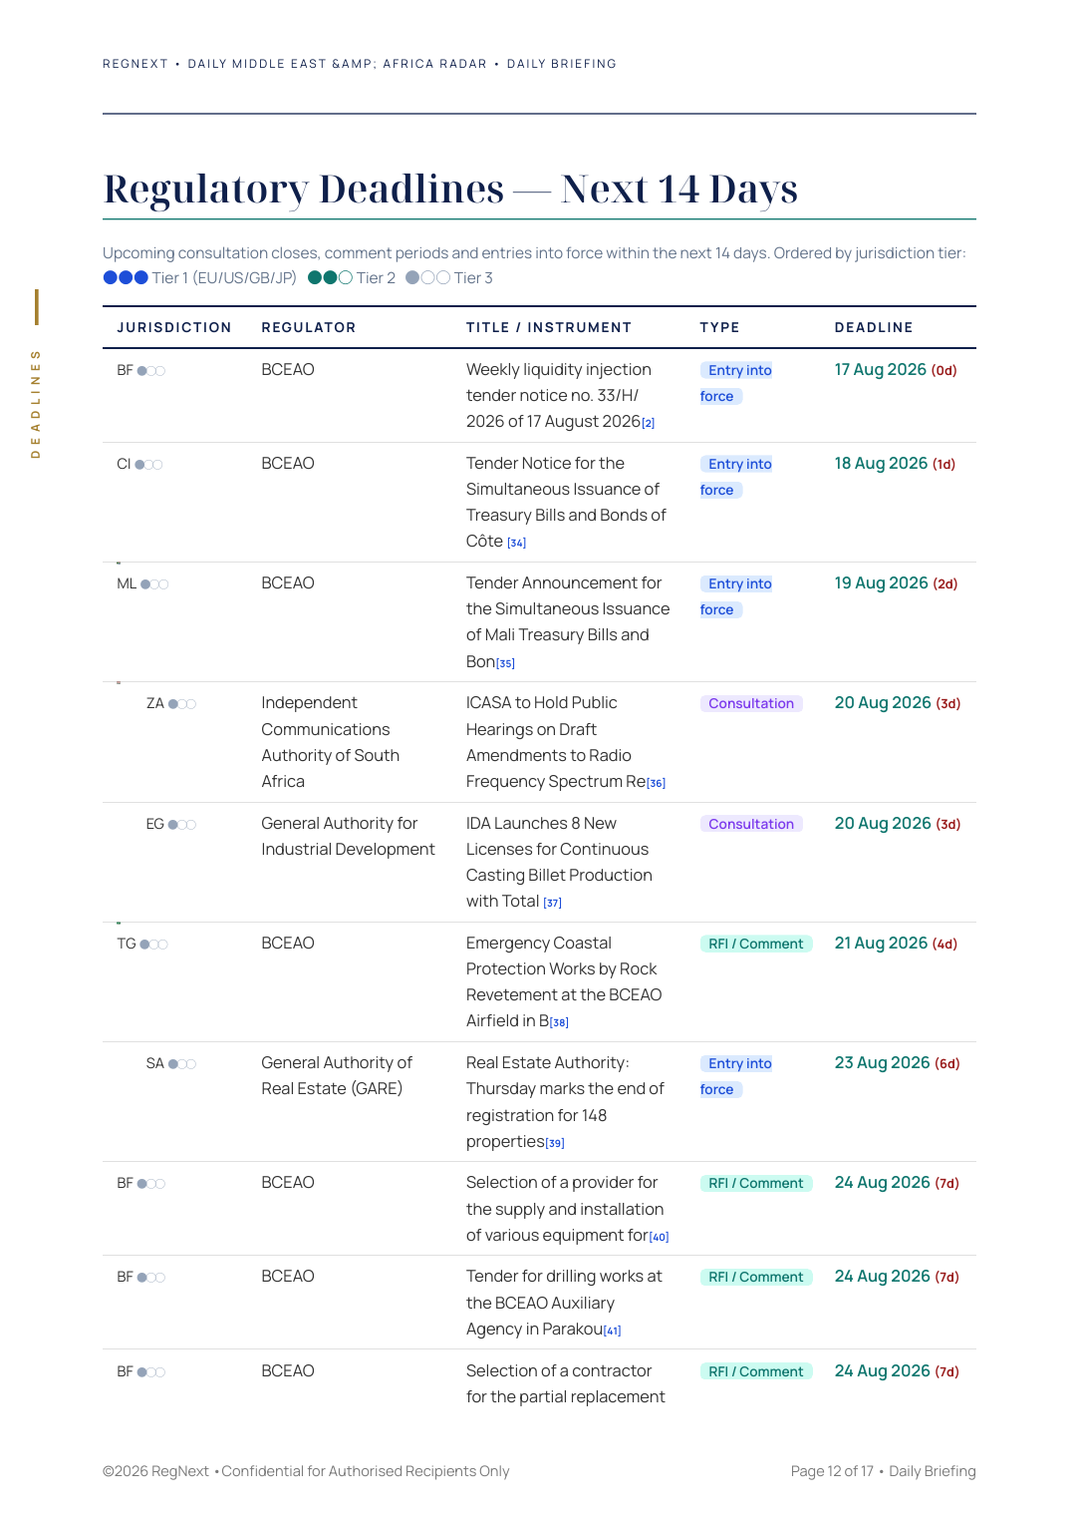This screenshot has width=1080, height=1528.
Task: Click 'Selection of a contractor' title
Action: pos(565,1384)
